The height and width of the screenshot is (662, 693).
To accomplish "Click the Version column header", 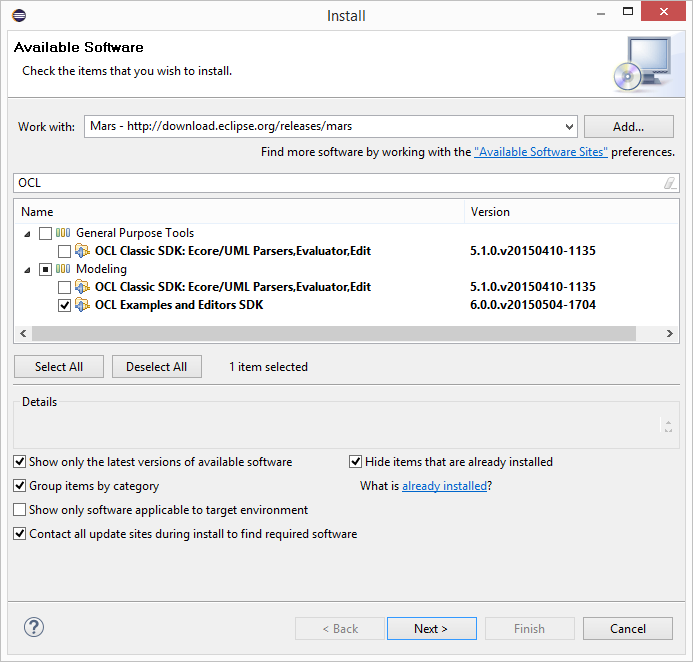I will coord(571,212).
